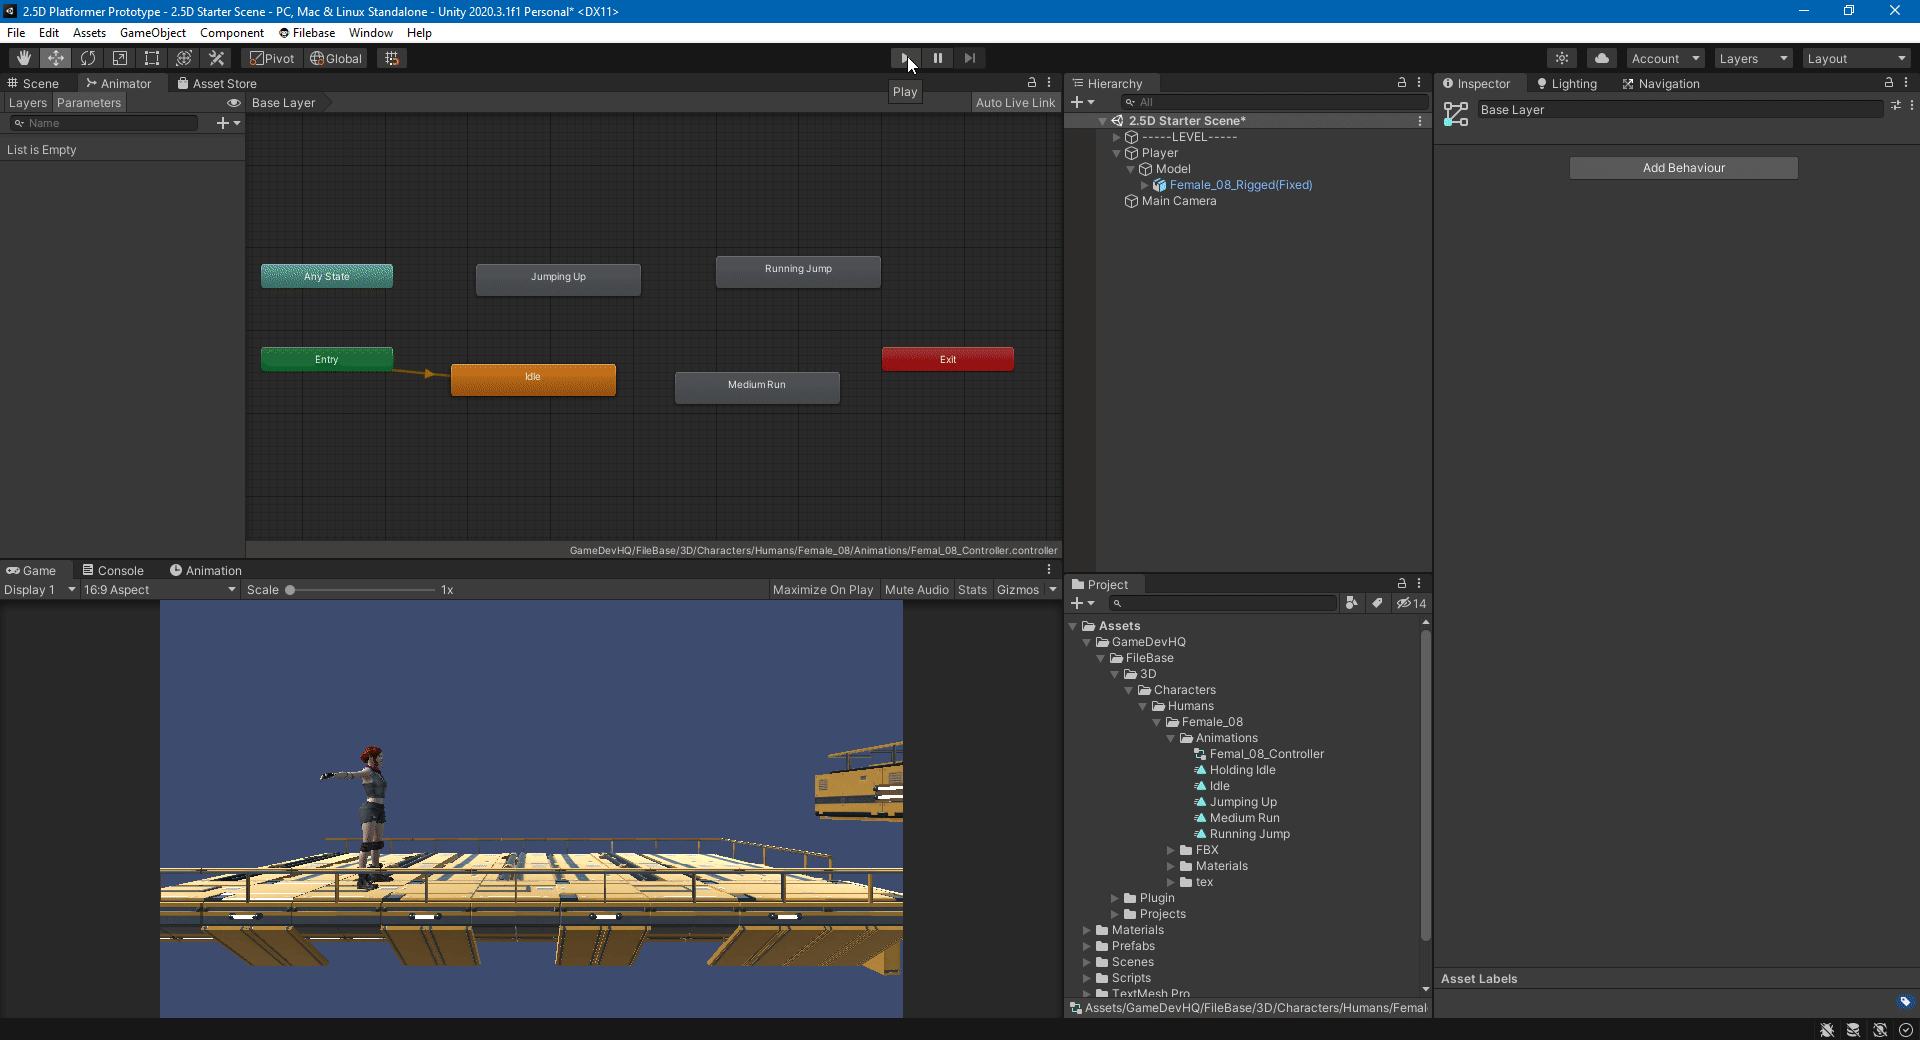The image size is (1920, 1040).
Task: Toggle Global handle orientation
Action: pos(336,57)
